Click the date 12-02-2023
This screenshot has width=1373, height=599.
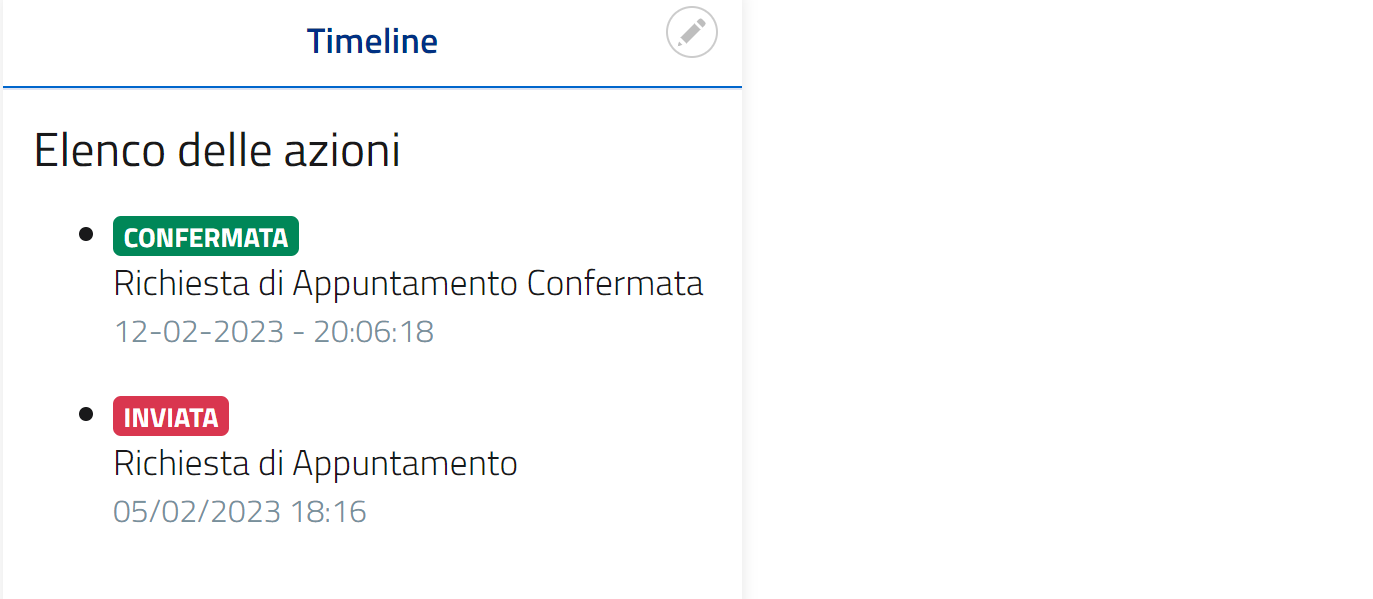[199, 332]
